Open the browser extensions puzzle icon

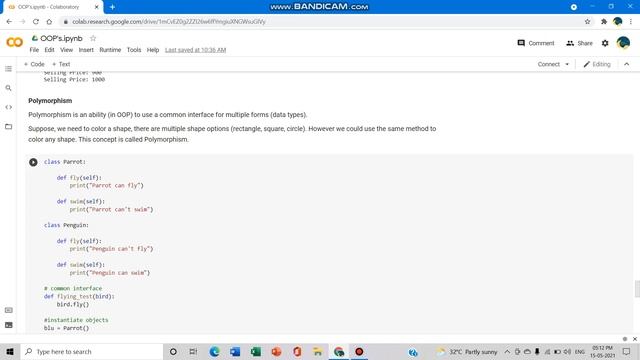click(604, 22)
